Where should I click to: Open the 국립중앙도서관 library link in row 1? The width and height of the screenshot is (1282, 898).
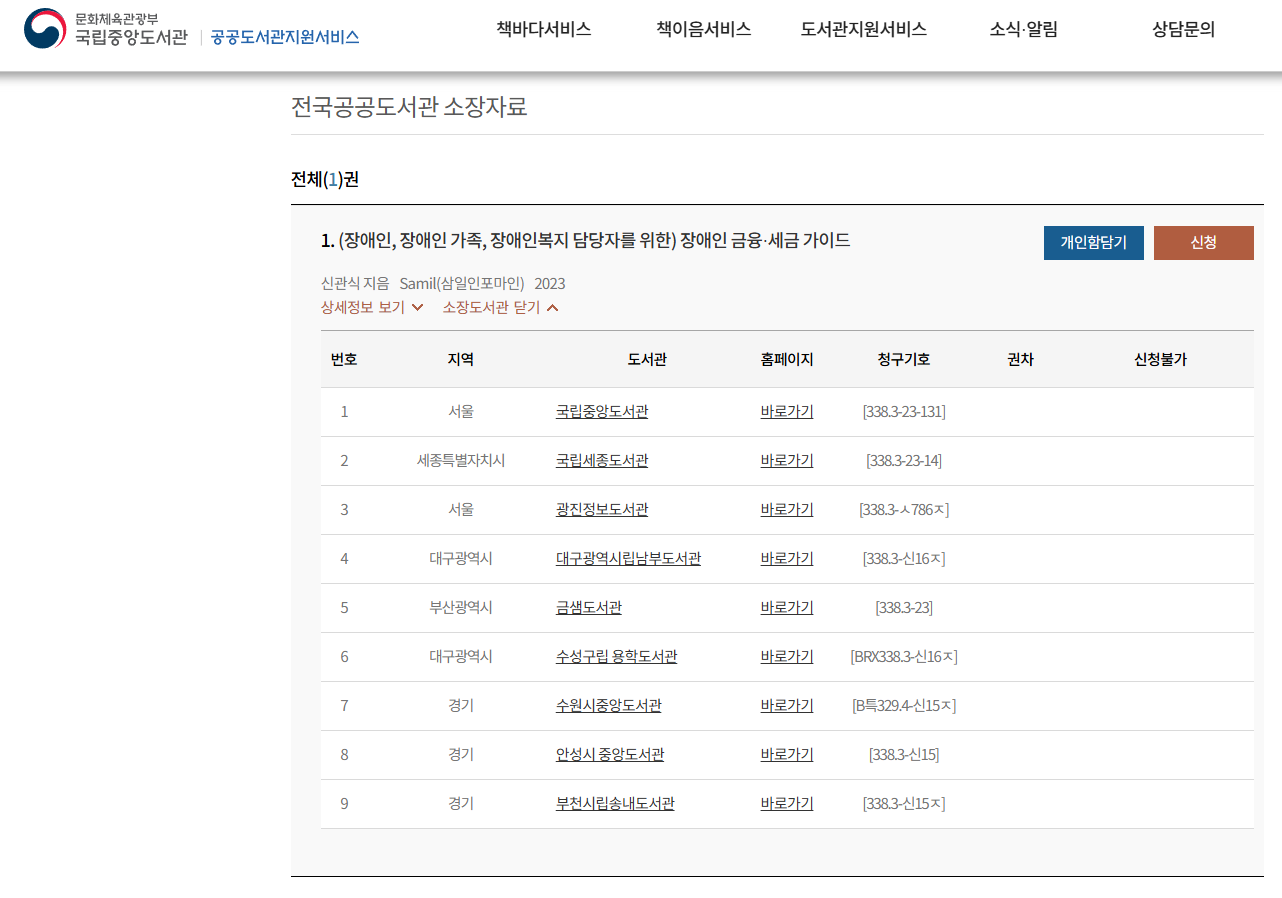click(x=602, y=411)
